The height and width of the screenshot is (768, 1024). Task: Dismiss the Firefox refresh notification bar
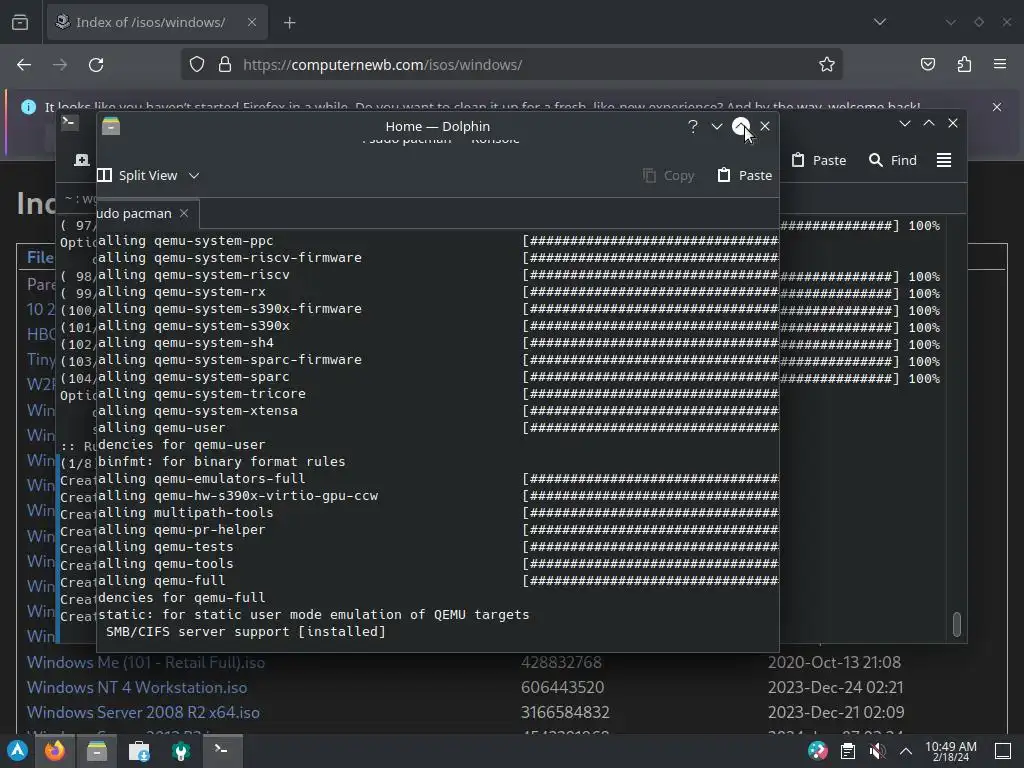[997, 107]
